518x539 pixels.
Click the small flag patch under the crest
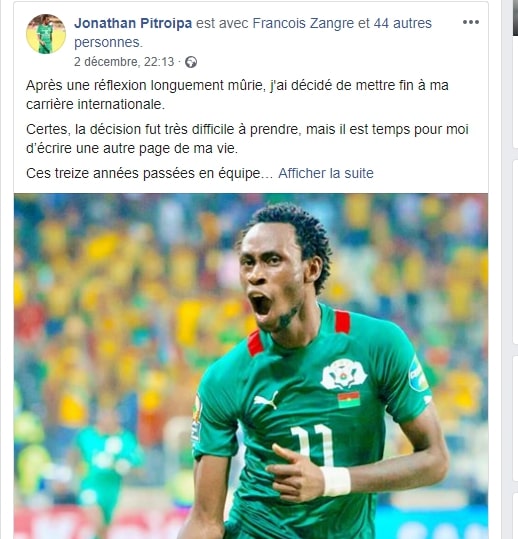[349, 399]
